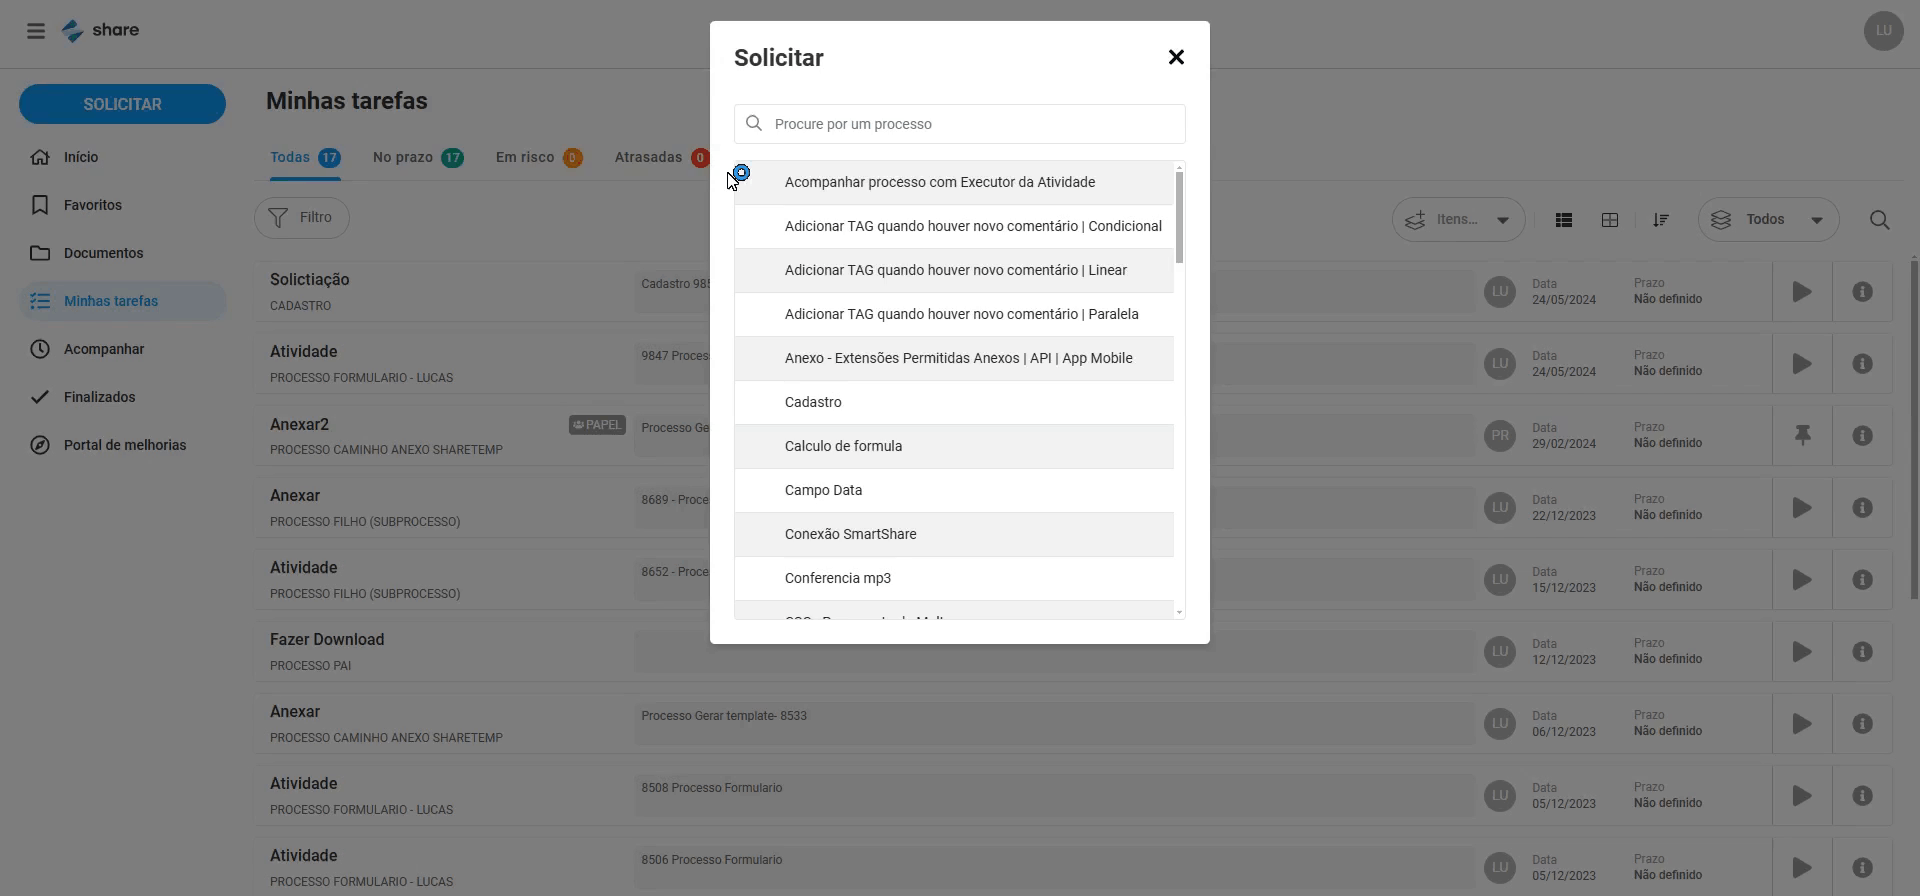This screenshot has height=896, width=1920.
Task: Expand the Itens per page dropdown
Action: tap(1459, 220)
